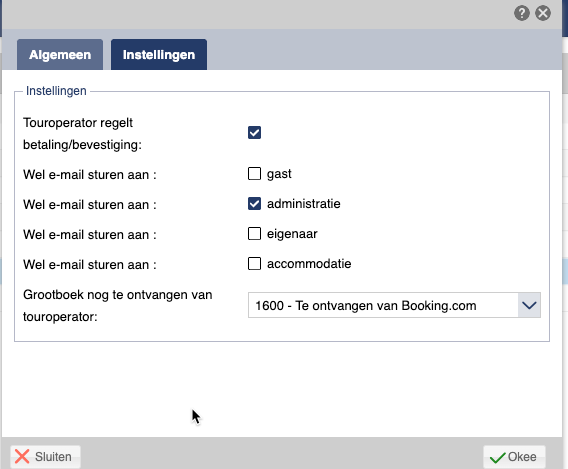The image size is (568, 469).
Task: Click the 'eigenaar' label text
Action: click(292, 234)
